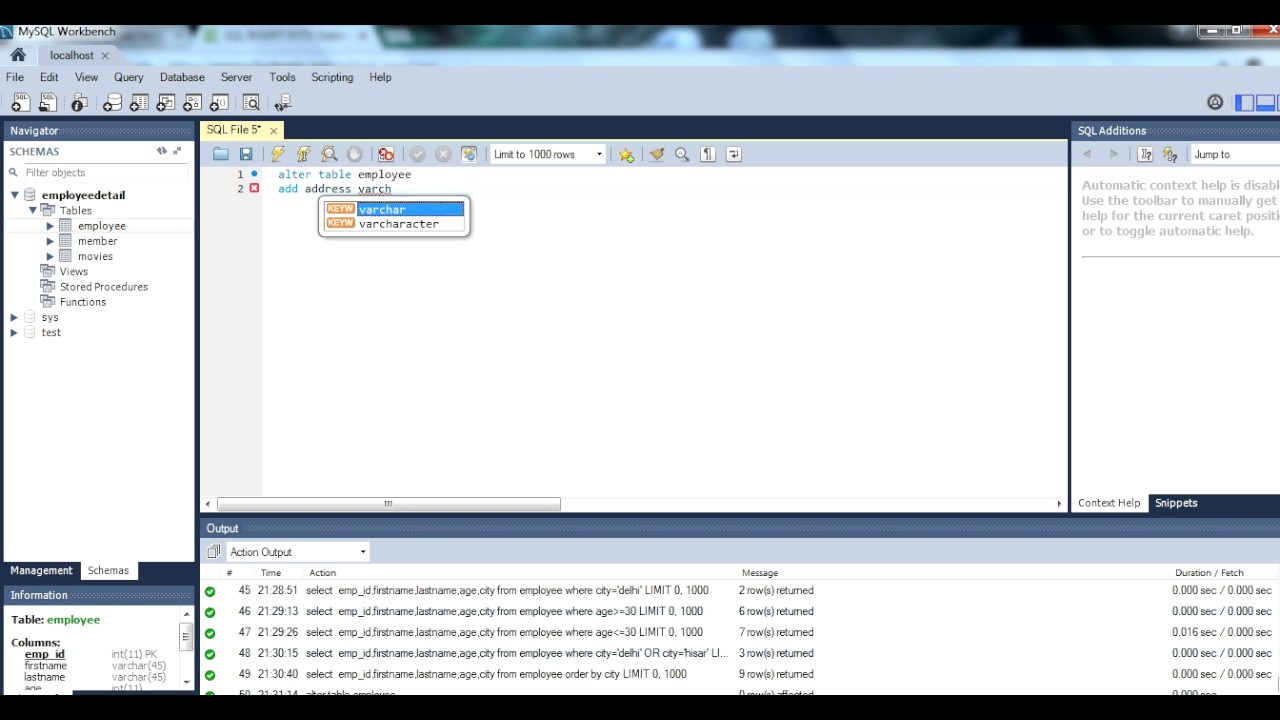Open the find panel magnifier icon
Image resolution: width=1280 pixels, height=720 pixels.
(x=682, y=154)
